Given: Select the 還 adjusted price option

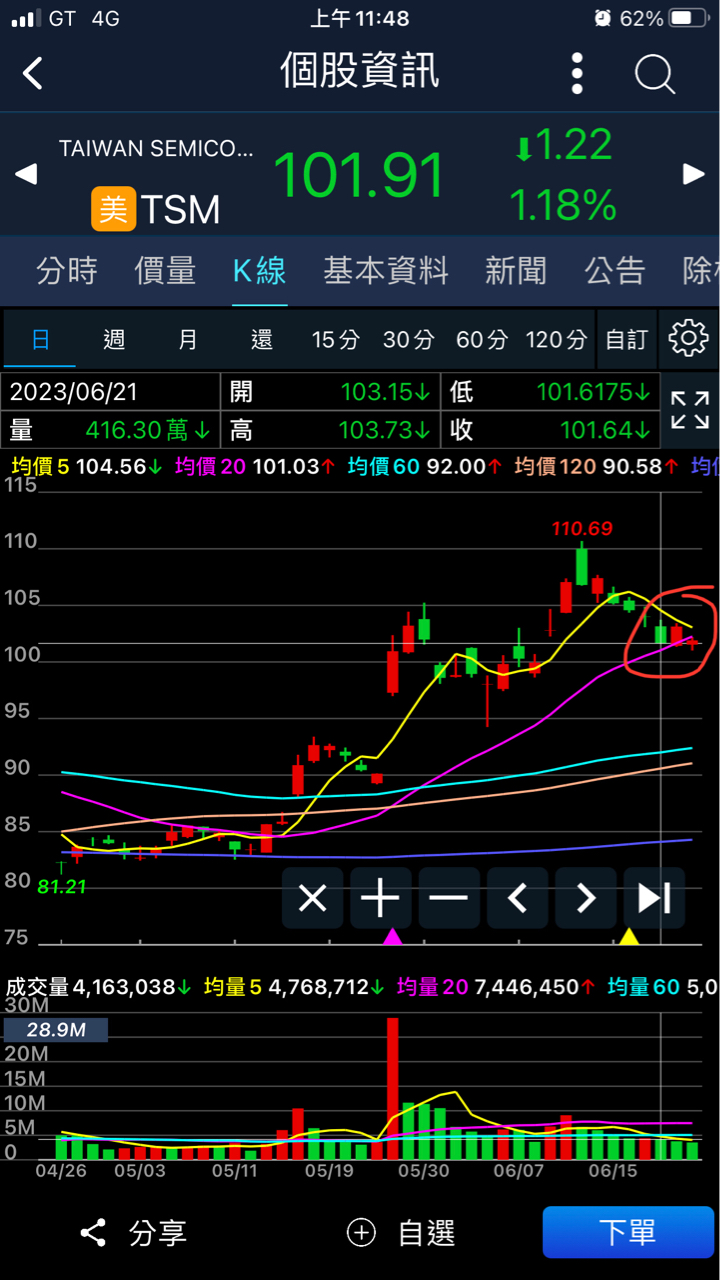Looking at the screenshot, I should tap(262, 339).
